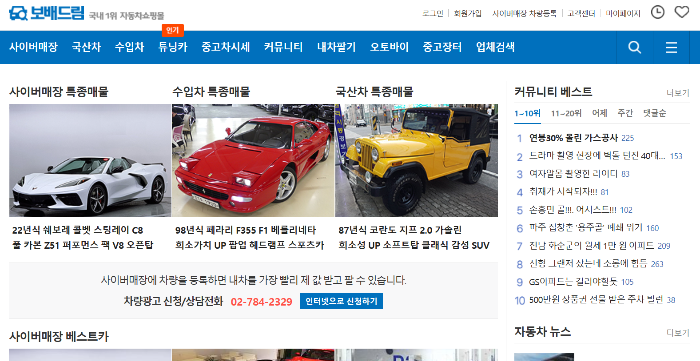
Task: Open the 내차팔기 menu
Action: coord(337,47)
